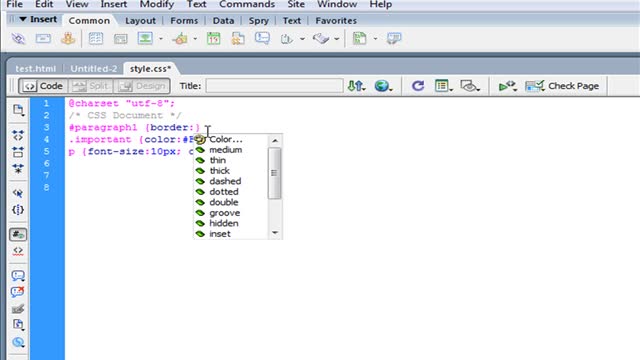Insert a Table from the Insert bar

[x=96, y=39]
